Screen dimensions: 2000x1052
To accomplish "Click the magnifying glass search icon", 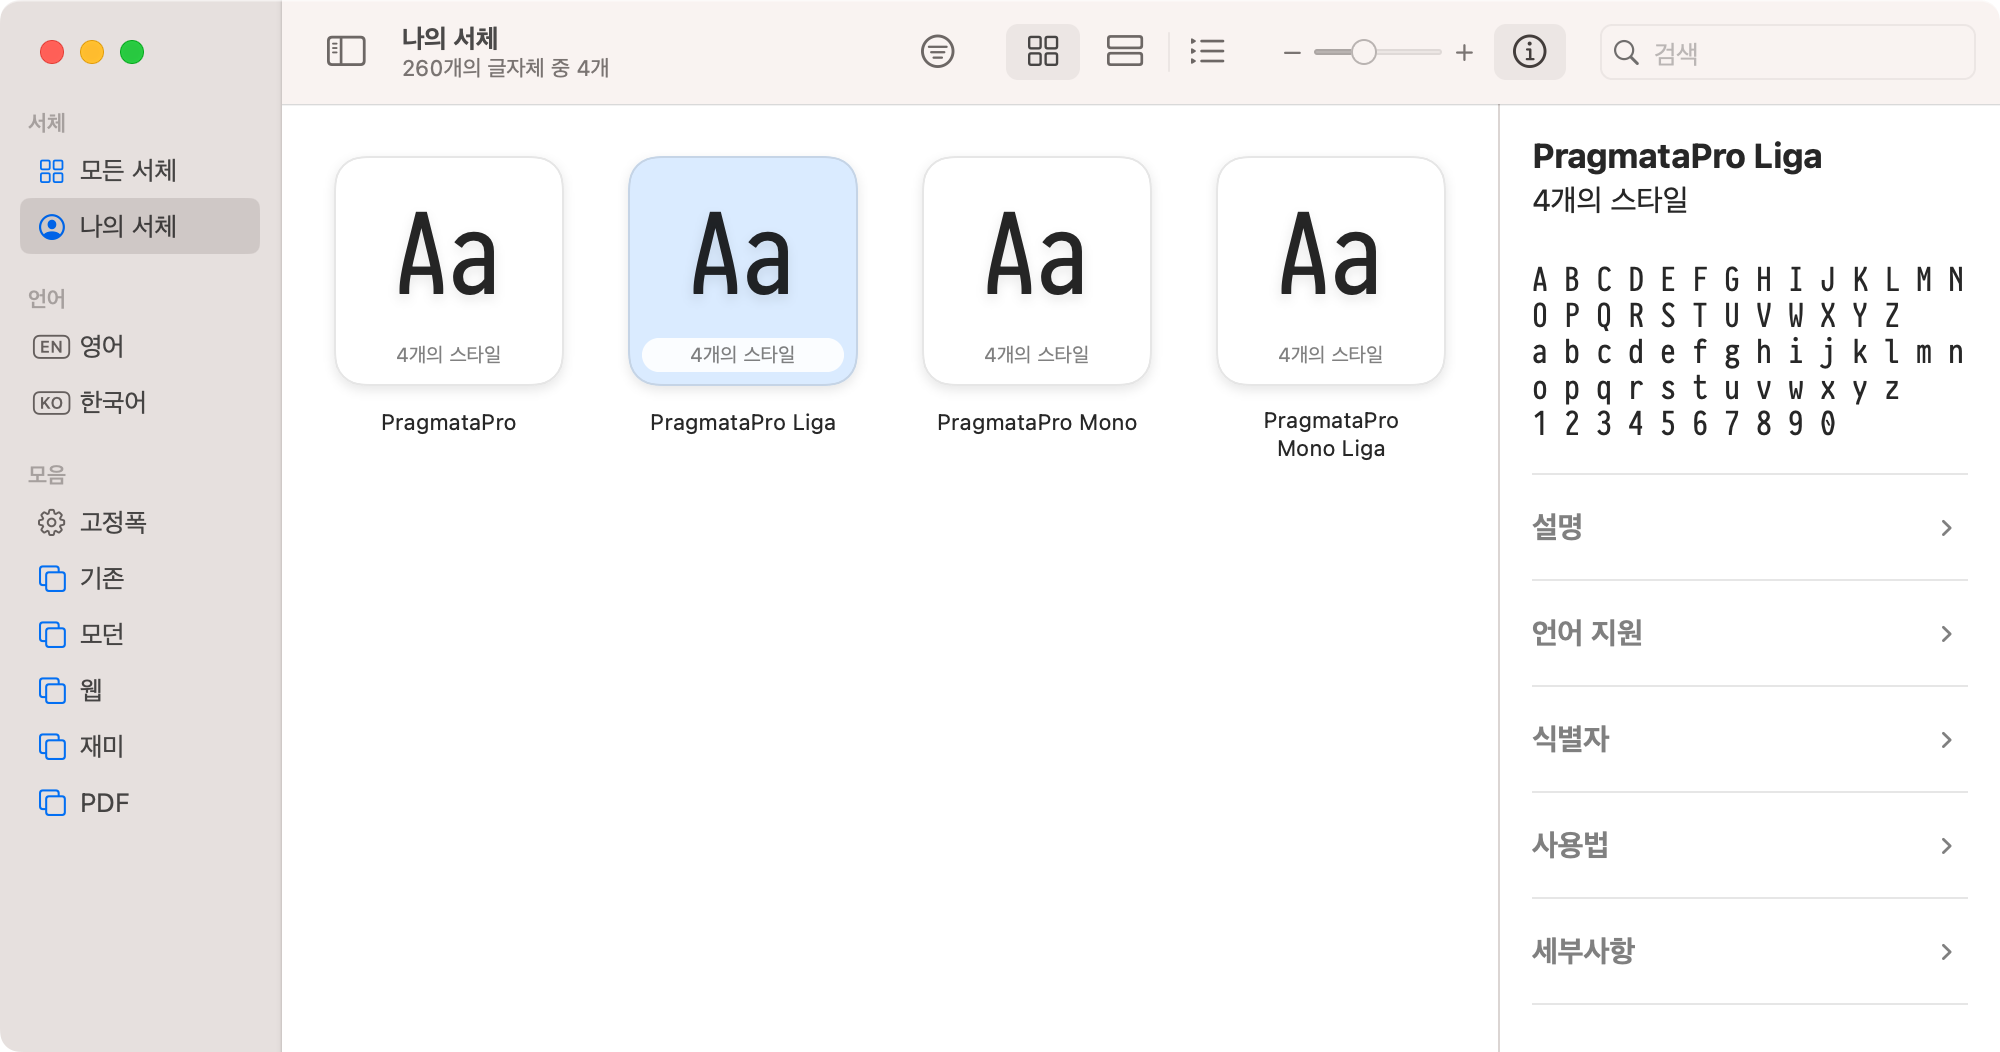I will pyautogui.click(x=1626, y=52).
